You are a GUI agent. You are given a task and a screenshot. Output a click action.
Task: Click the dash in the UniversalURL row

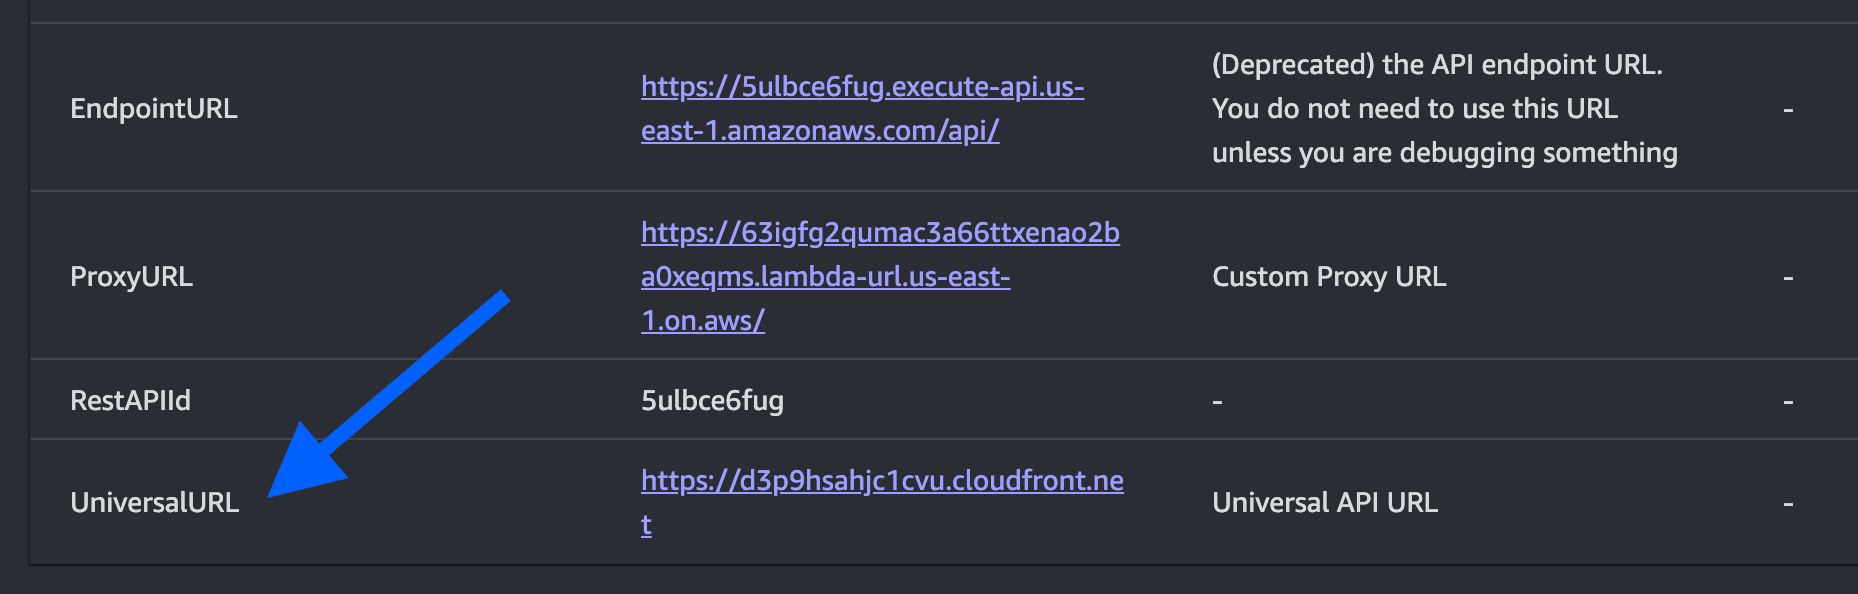click(x=1787, y=503)
